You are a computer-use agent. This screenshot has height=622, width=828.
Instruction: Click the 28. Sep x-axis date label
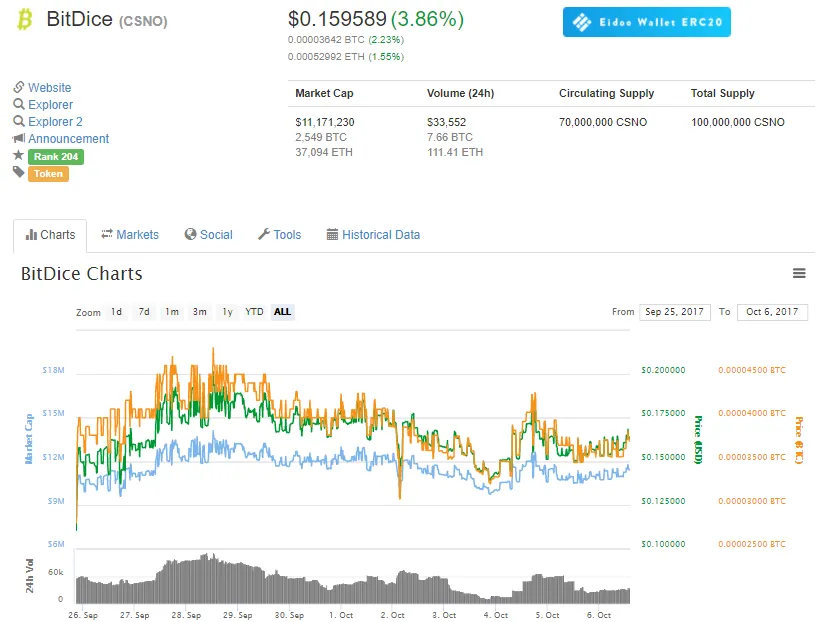[186, 615]
